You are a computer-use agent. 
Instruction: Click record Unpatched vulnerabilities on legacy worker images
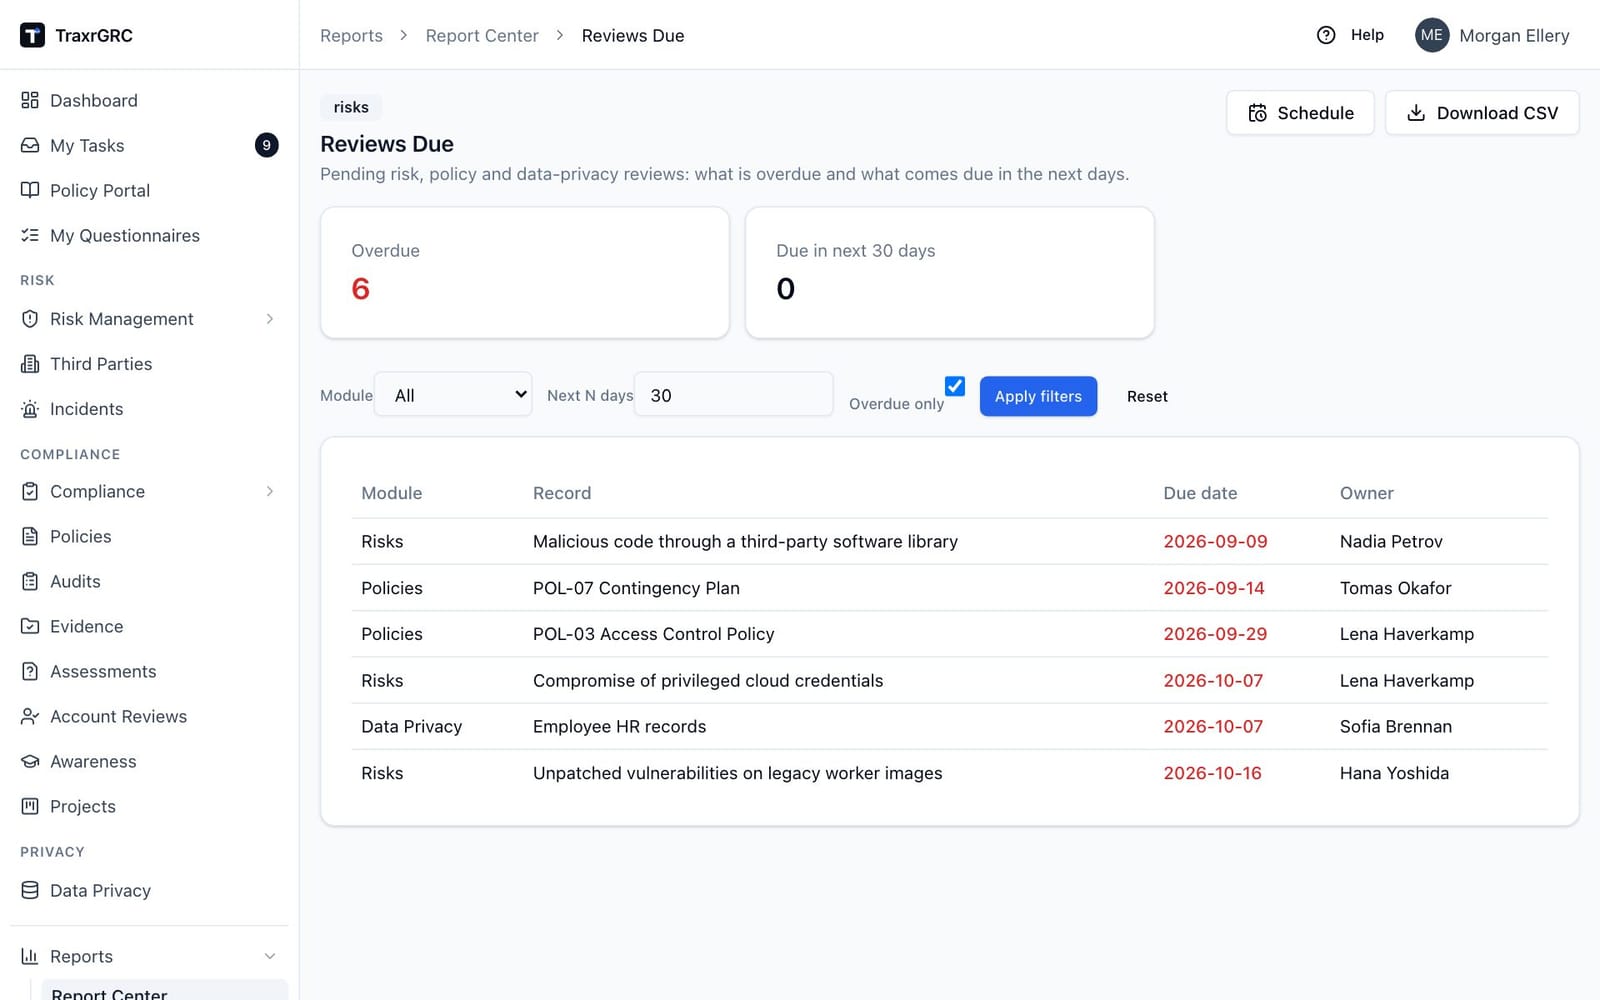[737, 773]
